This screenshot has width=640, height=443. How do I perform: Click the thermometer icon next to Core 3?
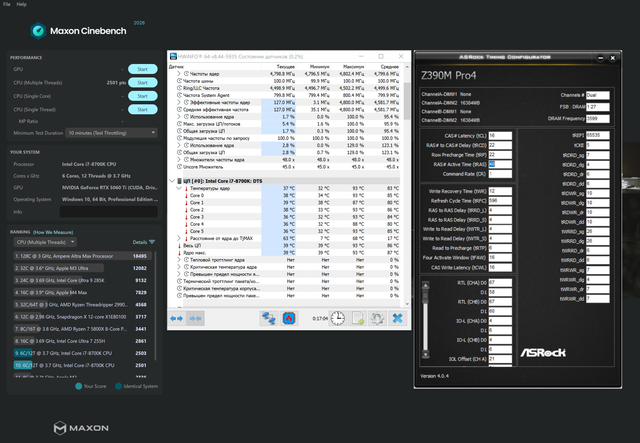(187, 217)
